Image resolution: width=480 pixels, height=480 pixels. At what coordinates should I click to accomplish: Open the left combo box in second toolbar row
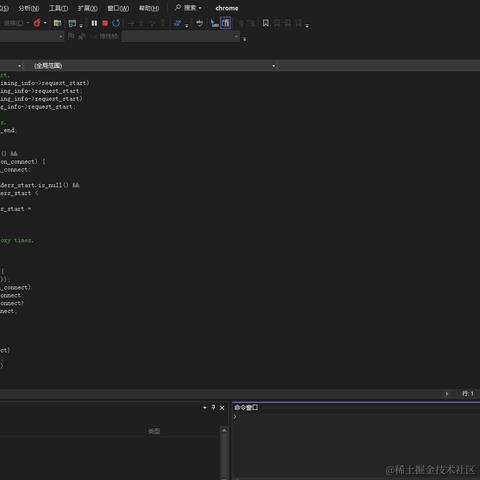click(32, 36)
